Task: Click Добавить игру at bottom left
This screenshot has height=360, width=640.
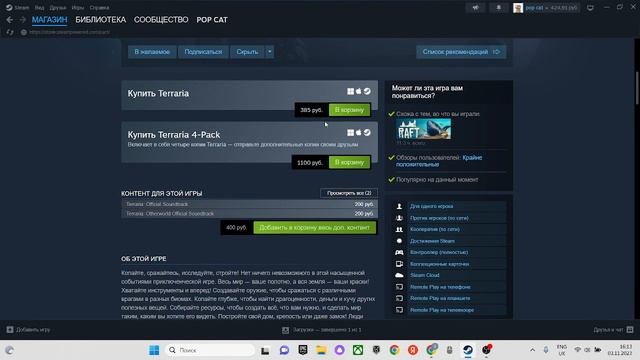Action: pyautogui.click(x=33, y=329)
